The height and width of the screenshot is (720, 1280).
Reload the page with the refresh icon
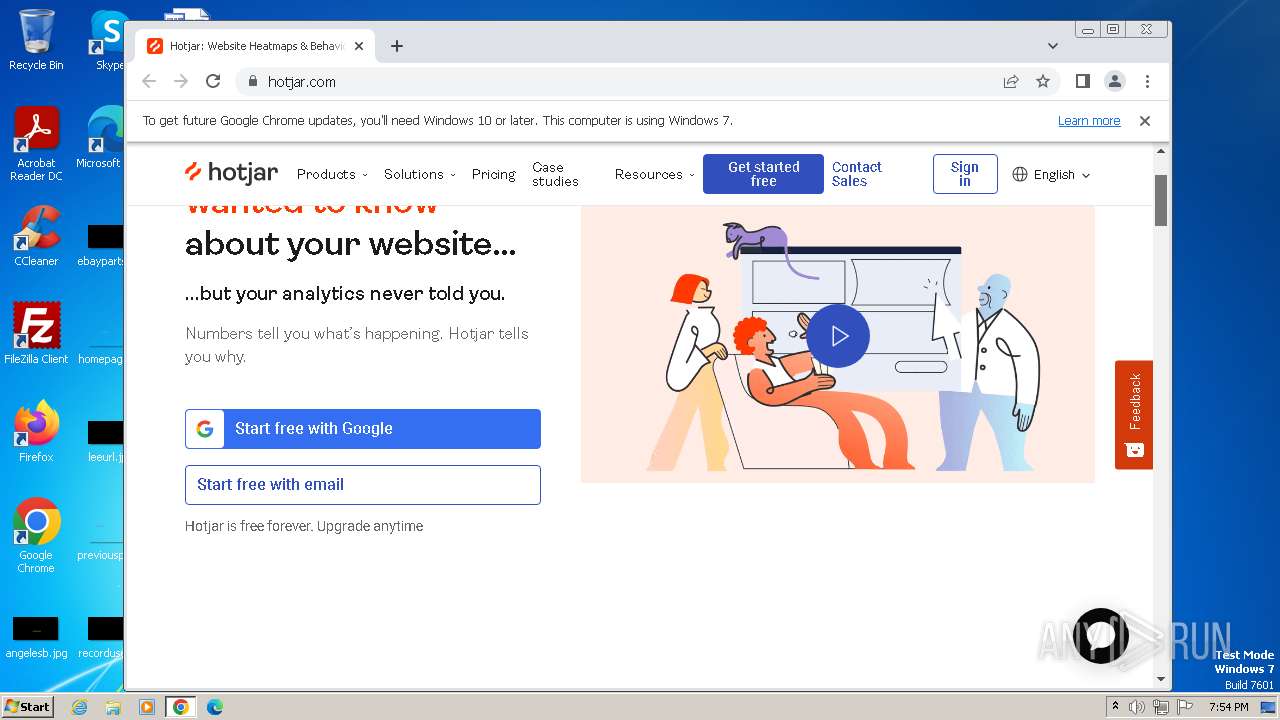(213, 81)
